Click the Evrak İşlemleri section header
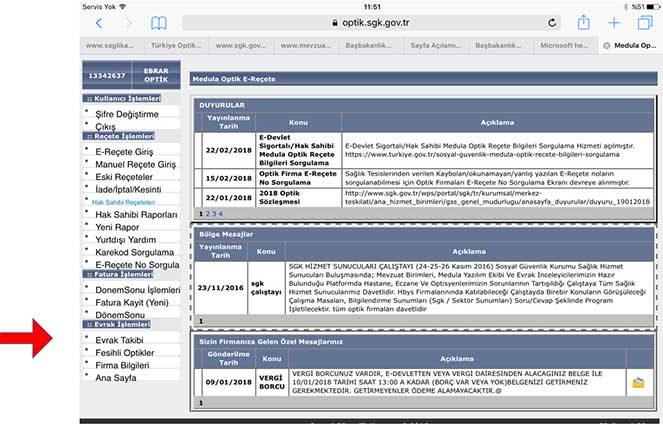Screen dimensions: 663x425 click(x=117, y=324)
